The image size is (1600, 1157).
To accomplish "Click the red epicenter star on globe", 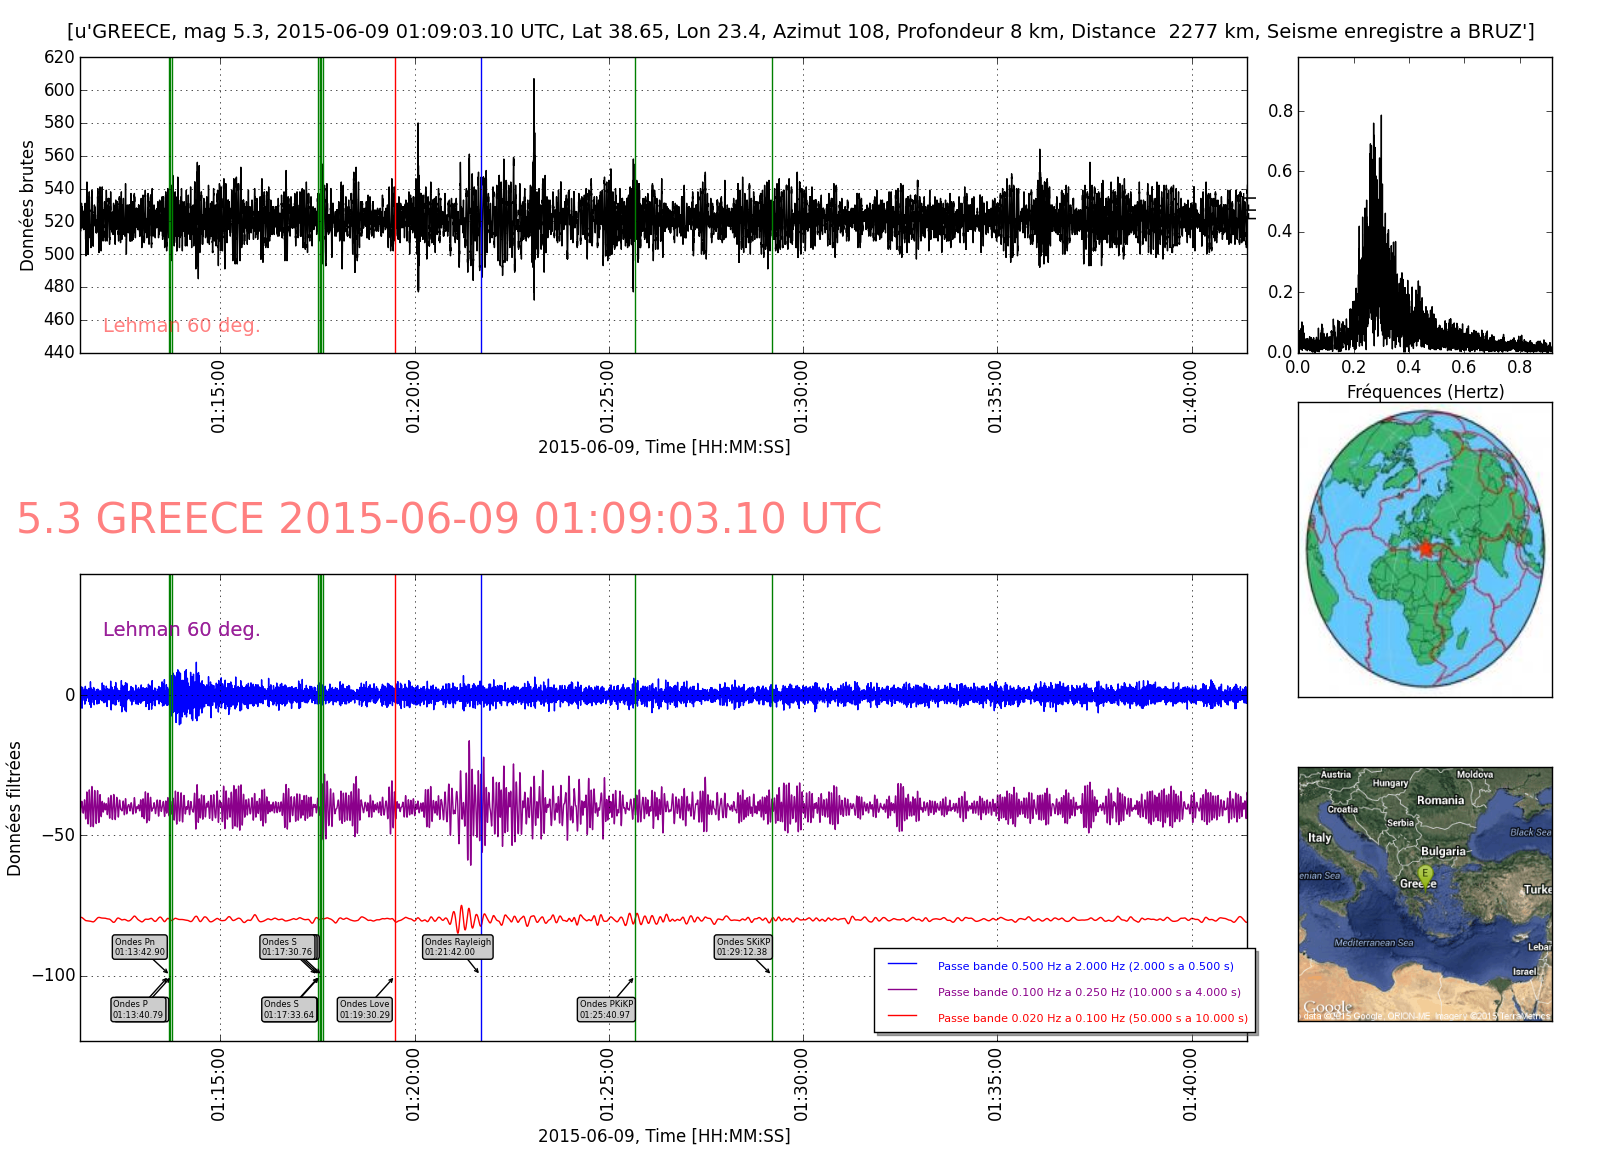I will click(1425, 548).
